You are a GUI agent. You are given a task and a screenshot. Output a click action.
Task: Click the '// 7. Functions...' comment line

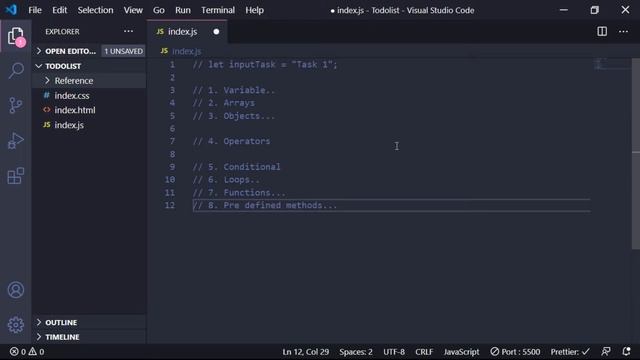239,193
